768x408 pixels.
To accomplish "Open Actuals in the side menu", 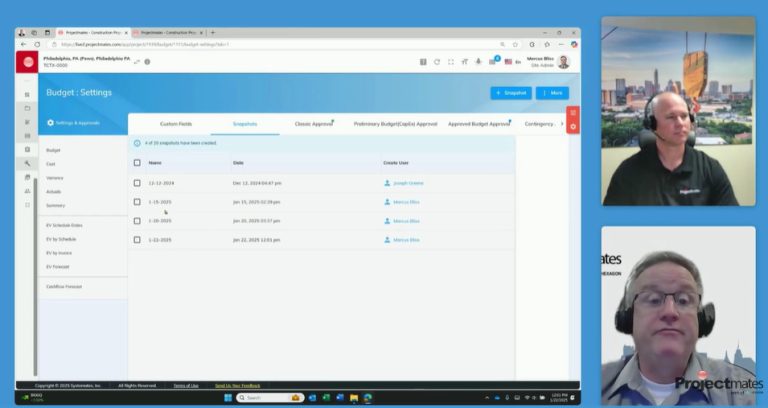I will coord(53,192).
